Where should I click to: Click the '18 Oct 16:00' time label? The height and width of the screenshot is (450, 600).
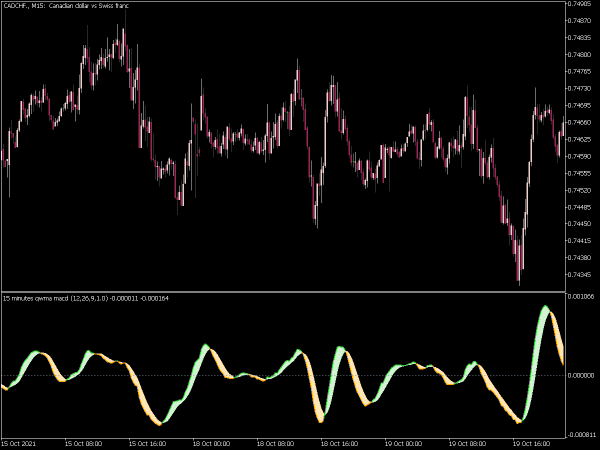pyautogui.click(x=339, y=443)
